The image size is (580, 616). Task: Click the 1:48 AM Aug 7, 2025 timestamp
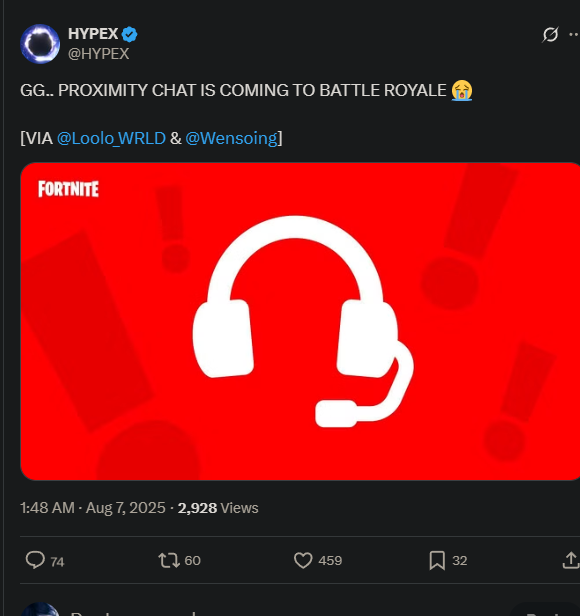click(x=93, y=508)
